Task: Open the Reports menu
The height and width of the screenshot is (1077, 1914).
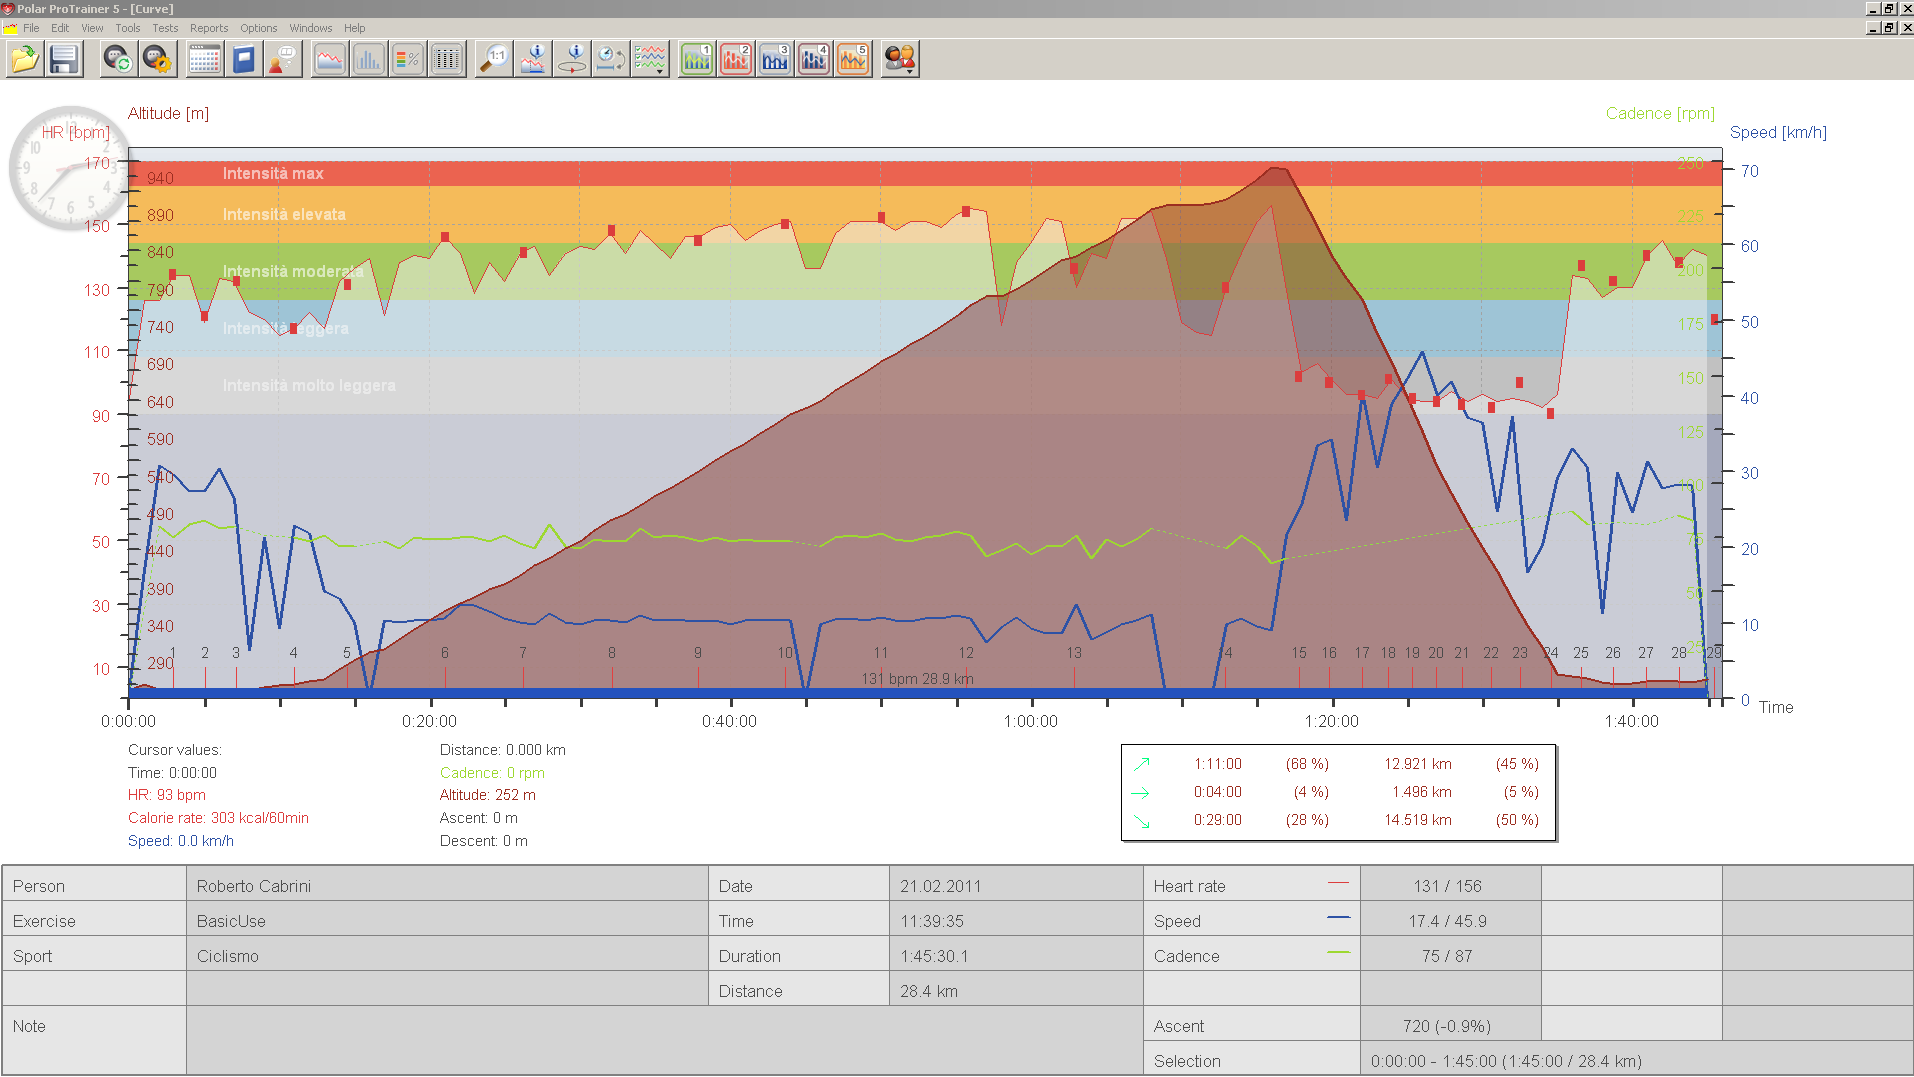Action: (x=209, y=28)
